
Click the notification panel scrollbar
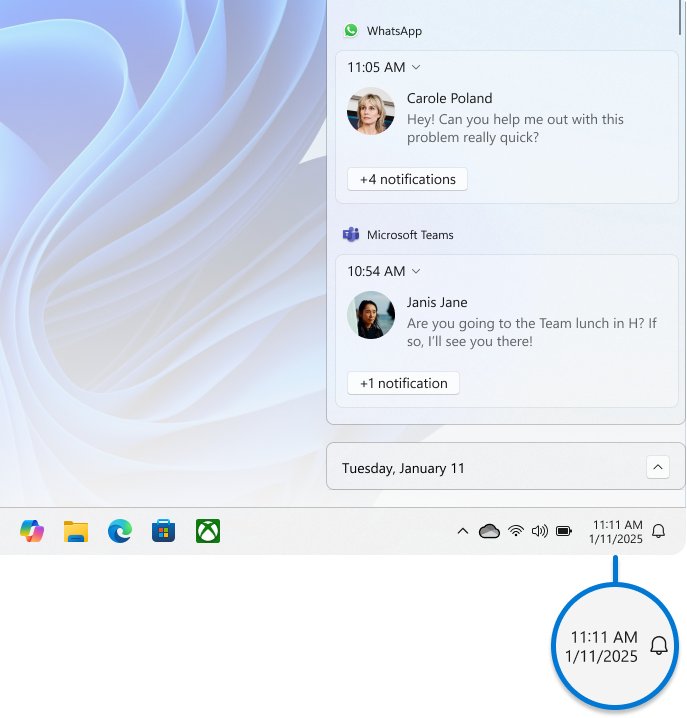(680, 17)
